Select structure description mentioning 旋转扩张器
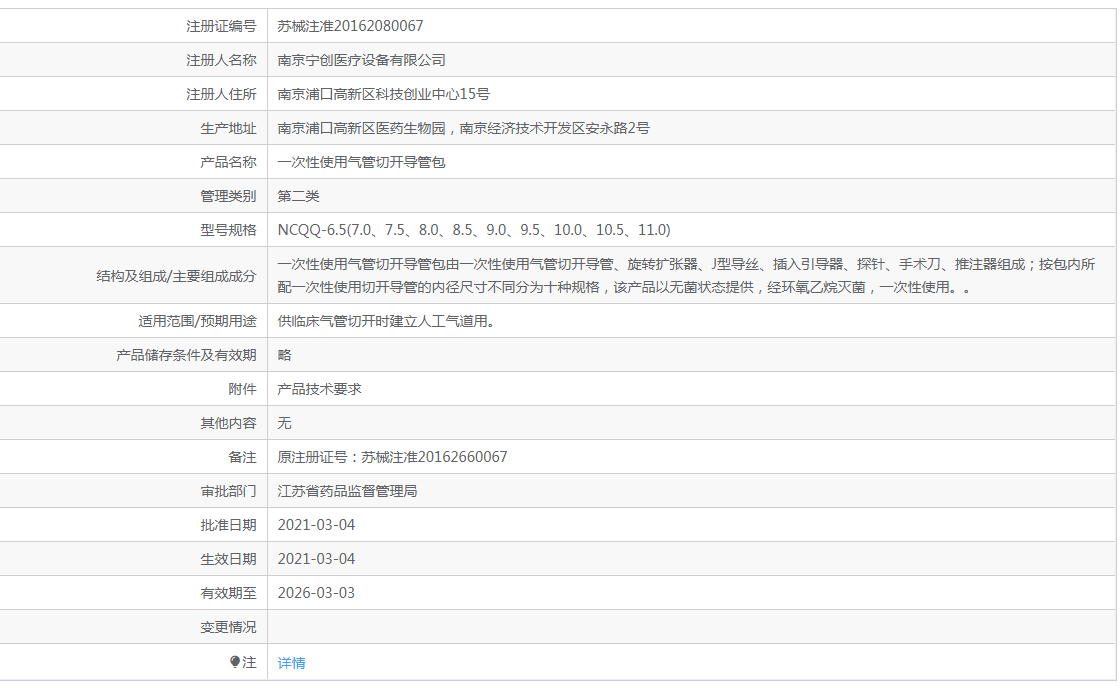Viewport: 1120px width, 688px height. 686,276
